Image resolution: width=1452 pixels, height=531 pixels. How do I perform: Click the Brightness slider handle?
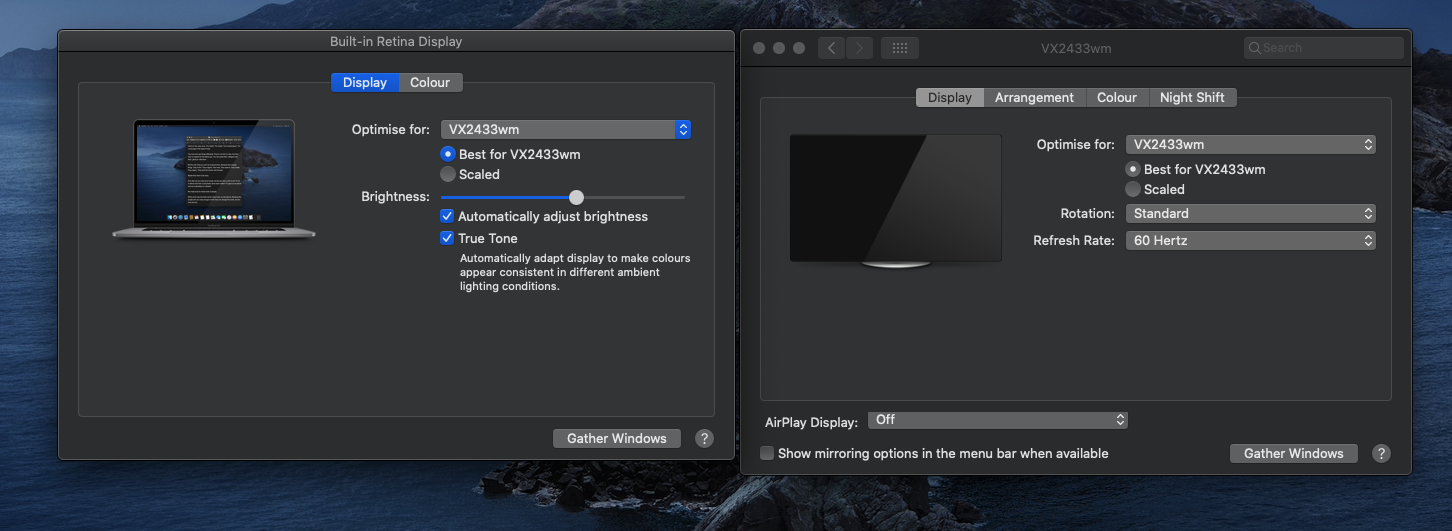tap(576, 197)
